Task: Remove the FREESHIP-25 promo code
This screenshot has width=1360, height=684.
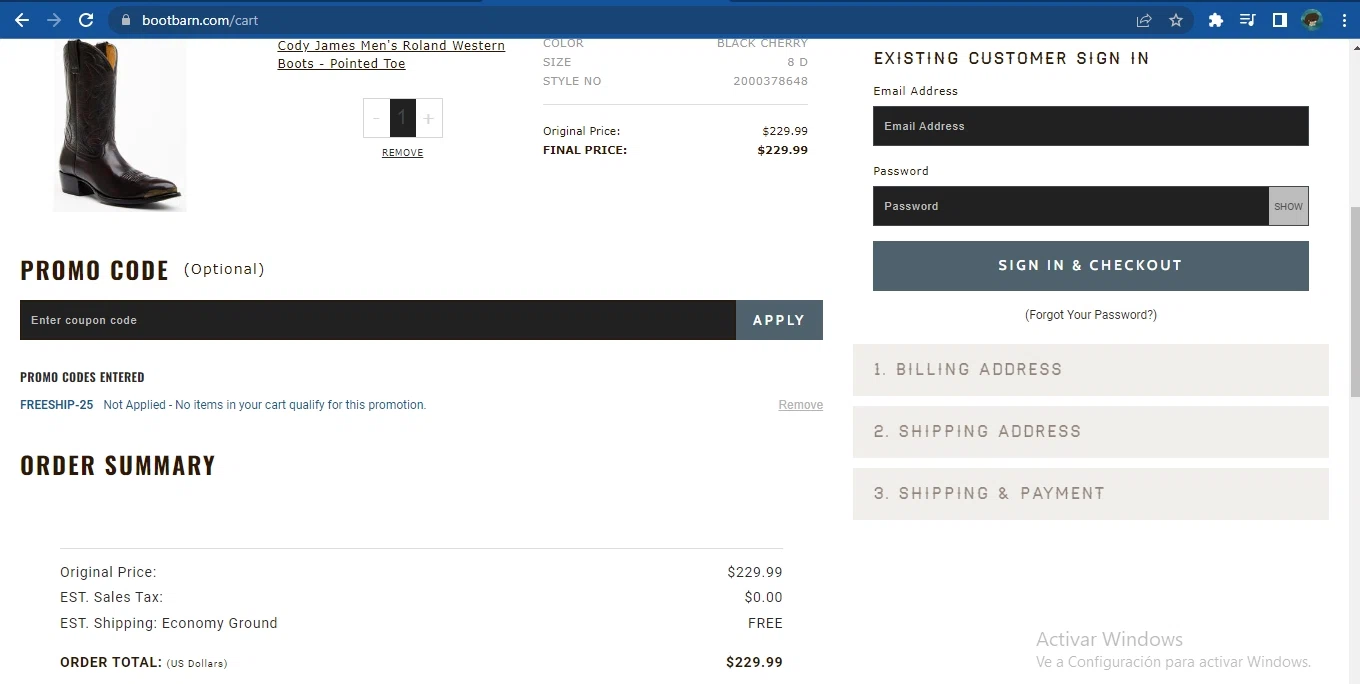Action: [801, 405]
